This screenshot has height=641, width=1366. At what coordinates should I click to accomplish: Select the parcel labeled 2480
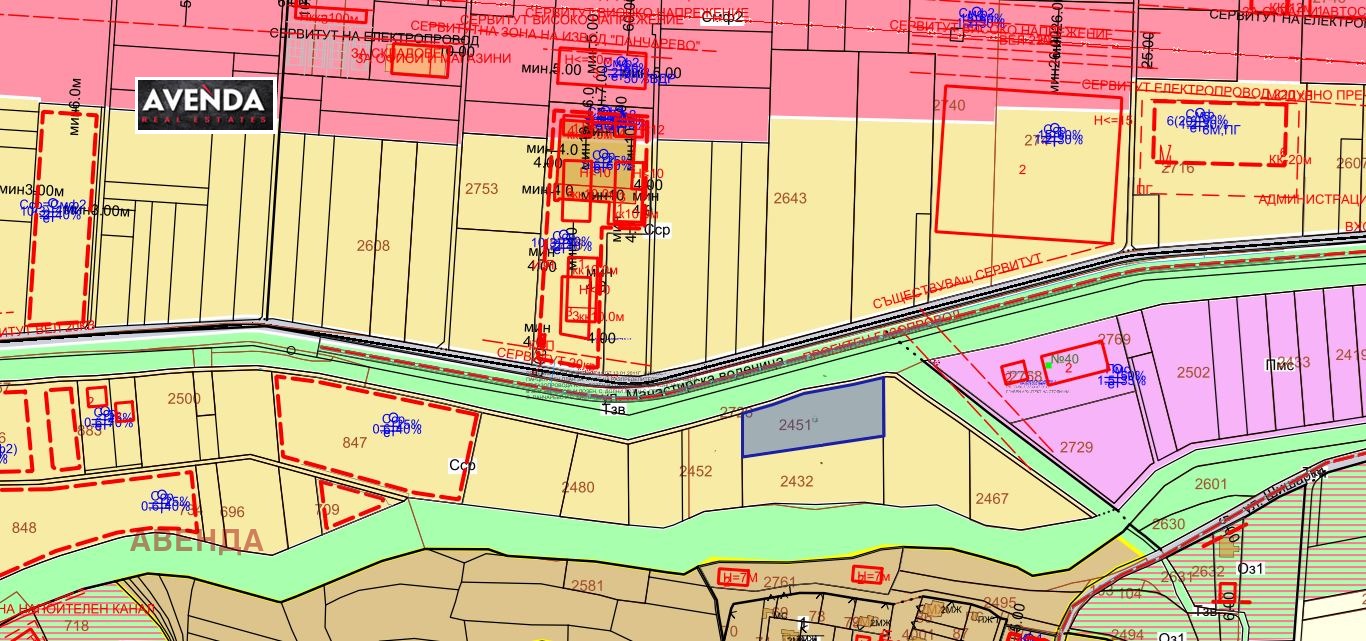(578, 488)
